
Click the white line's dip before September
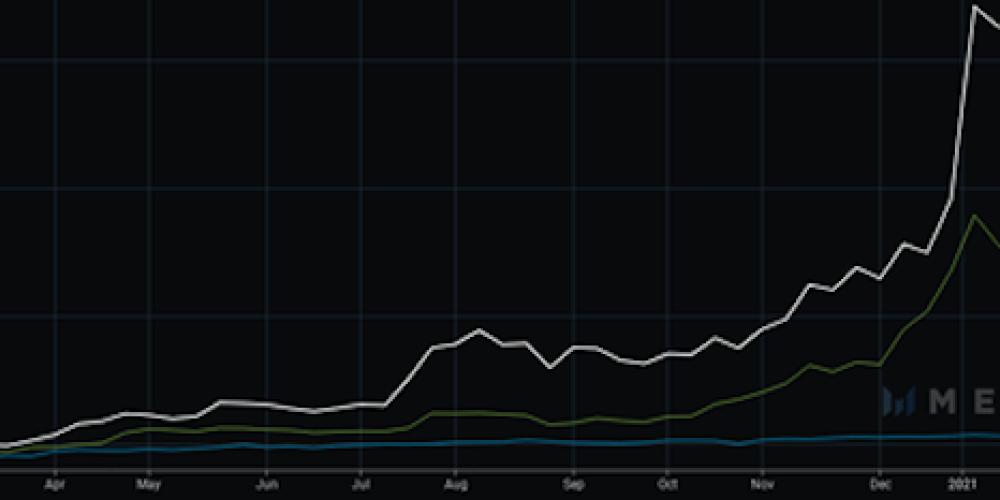pos(550,367)
